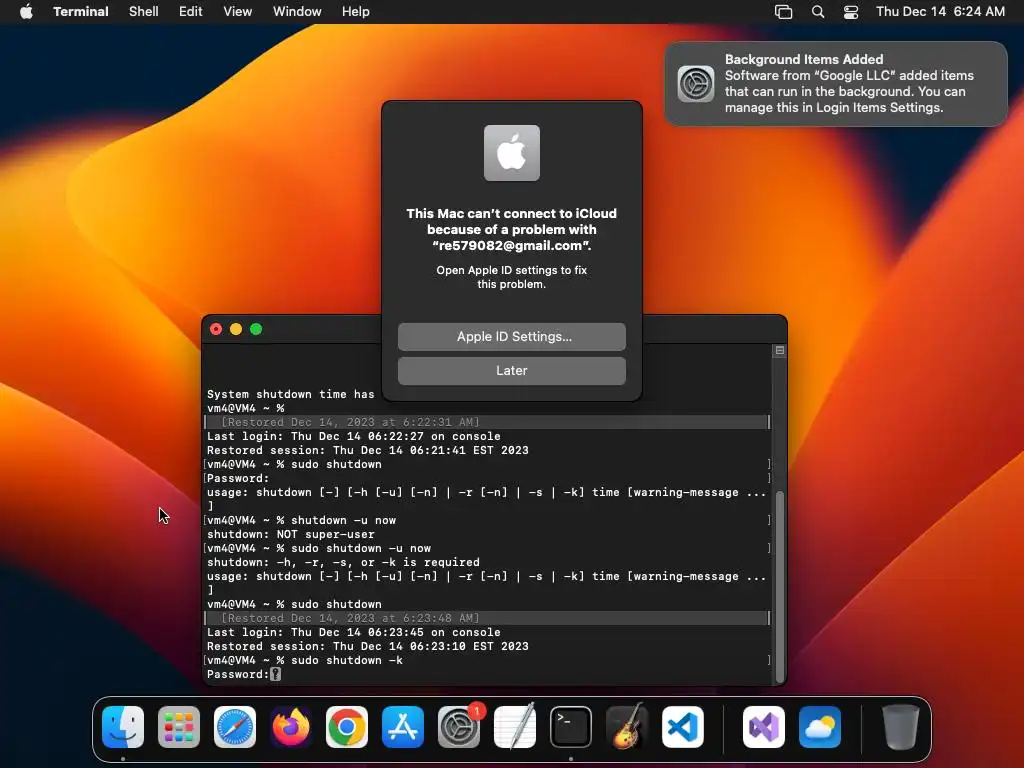
Task: Open TextEdit from the Dock
Action: pos(515,727)
